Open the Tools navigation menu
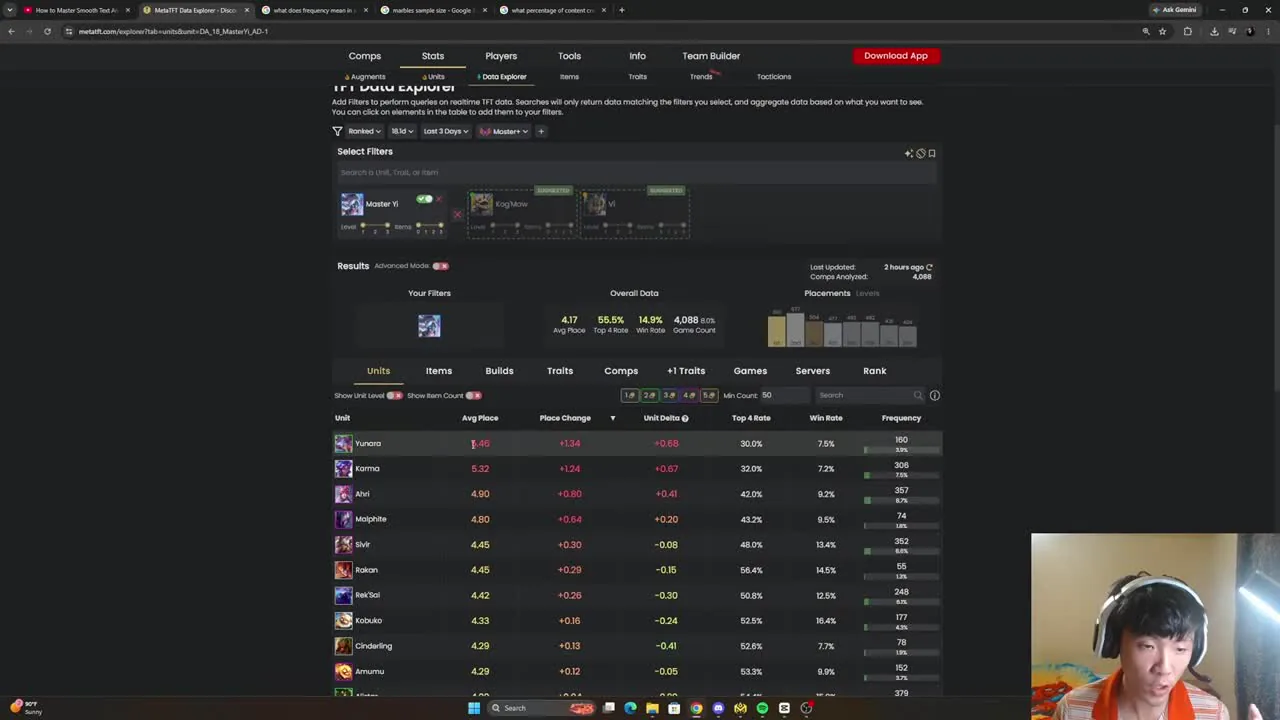 click(569, 56)
